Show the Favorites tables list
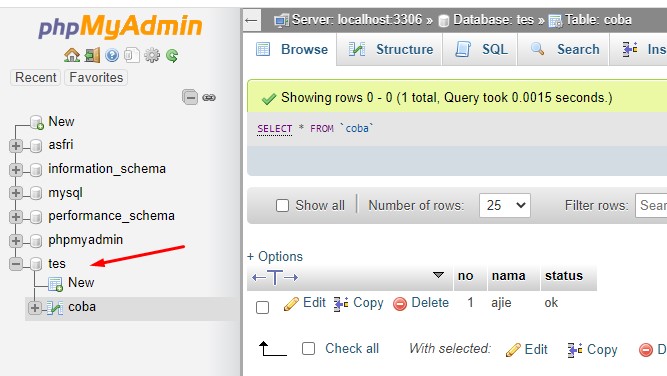This screenshot has width=667, height=376. [96, 77]
